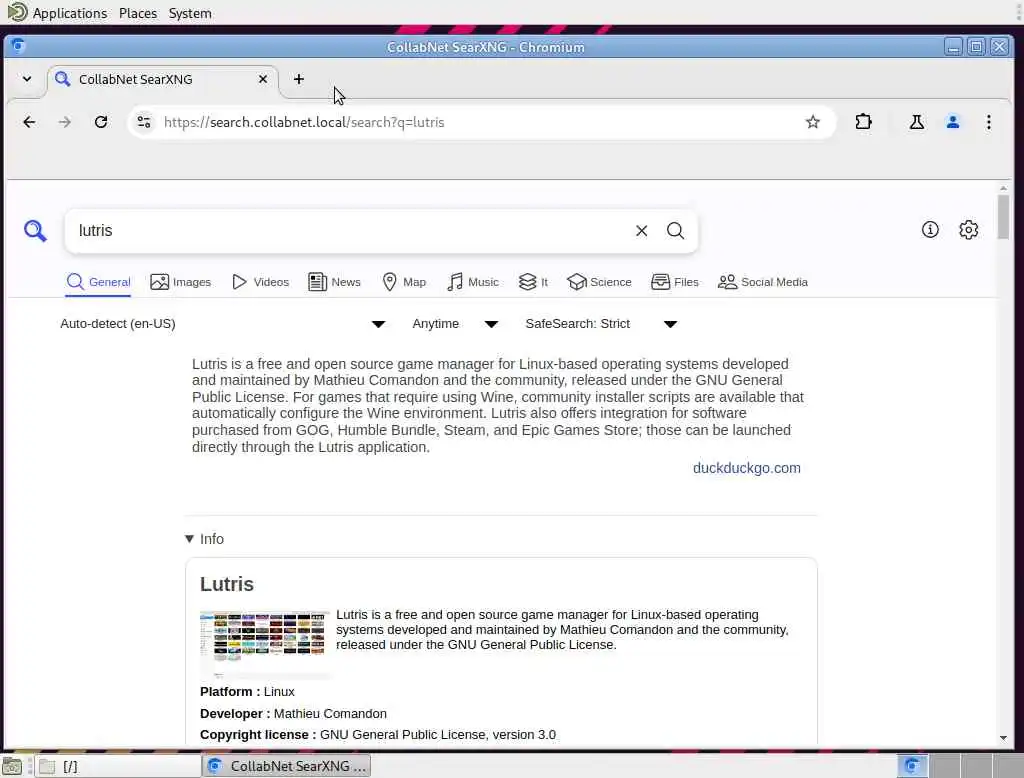Switch to the Files category

coord(675,282)
